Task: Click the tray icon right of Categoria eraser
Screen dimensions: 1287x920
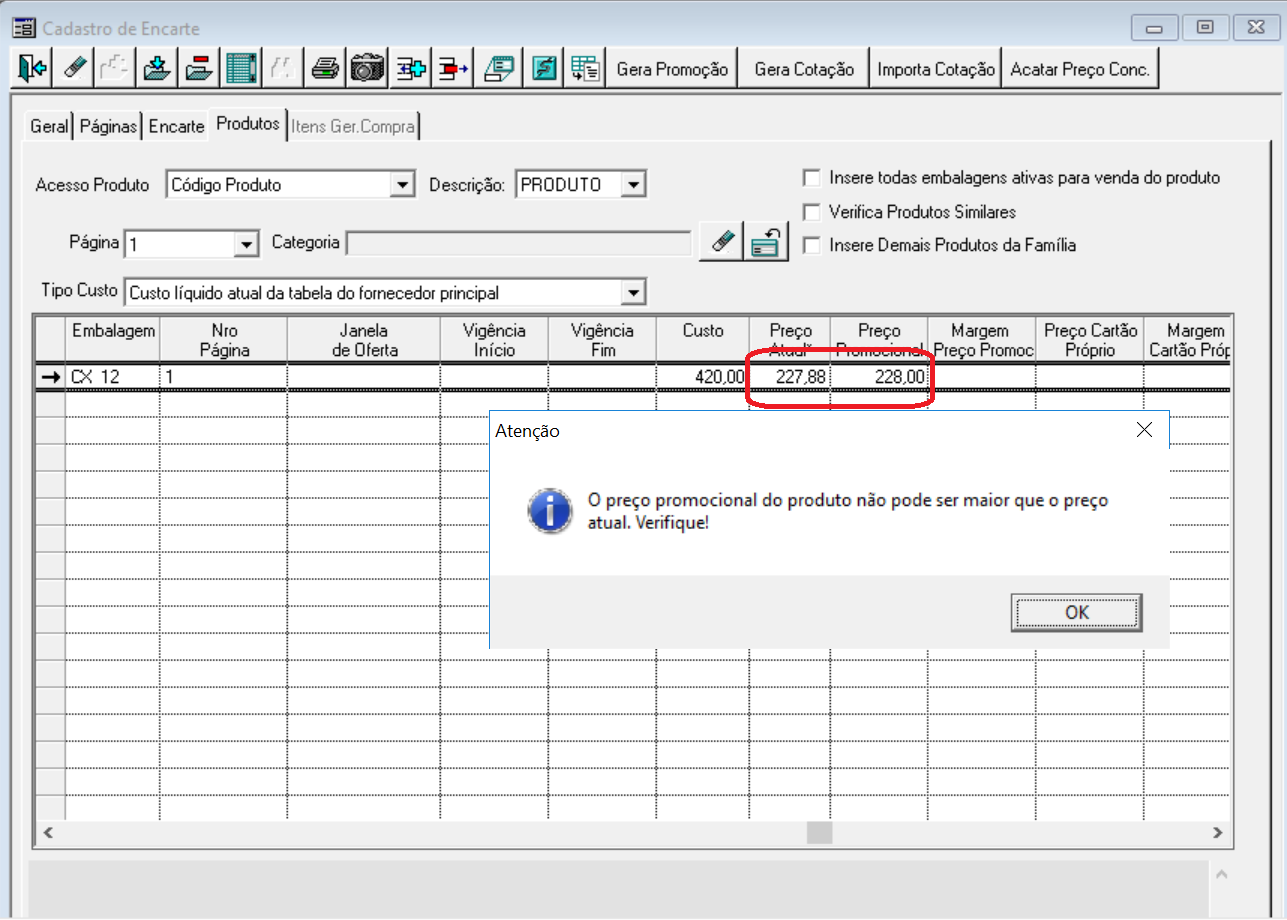Action: (x=768, y=242)
